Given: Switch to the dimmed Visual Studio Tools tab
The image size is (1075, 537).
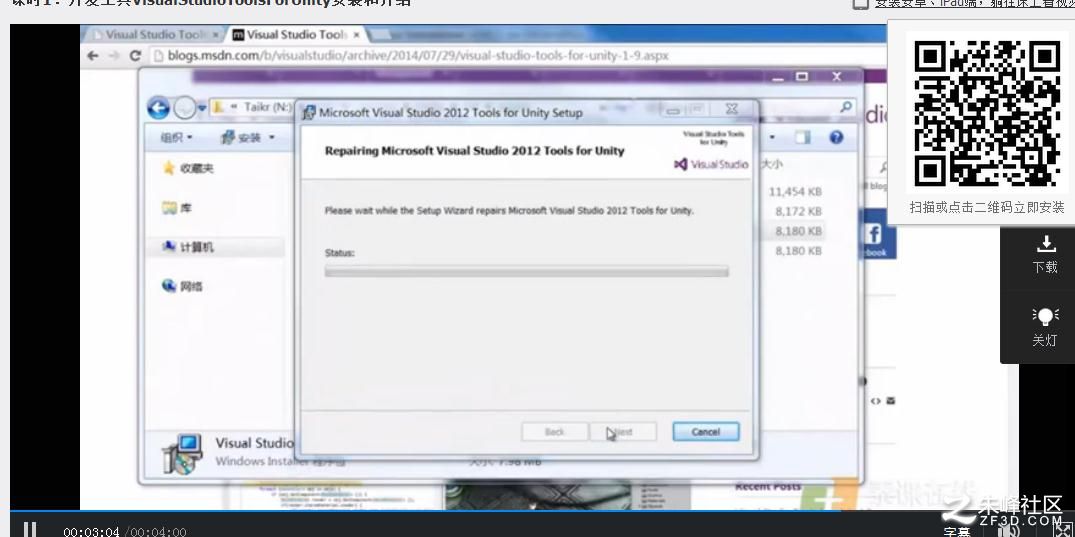Looking at the screenshot, I should tap(155, 34).
